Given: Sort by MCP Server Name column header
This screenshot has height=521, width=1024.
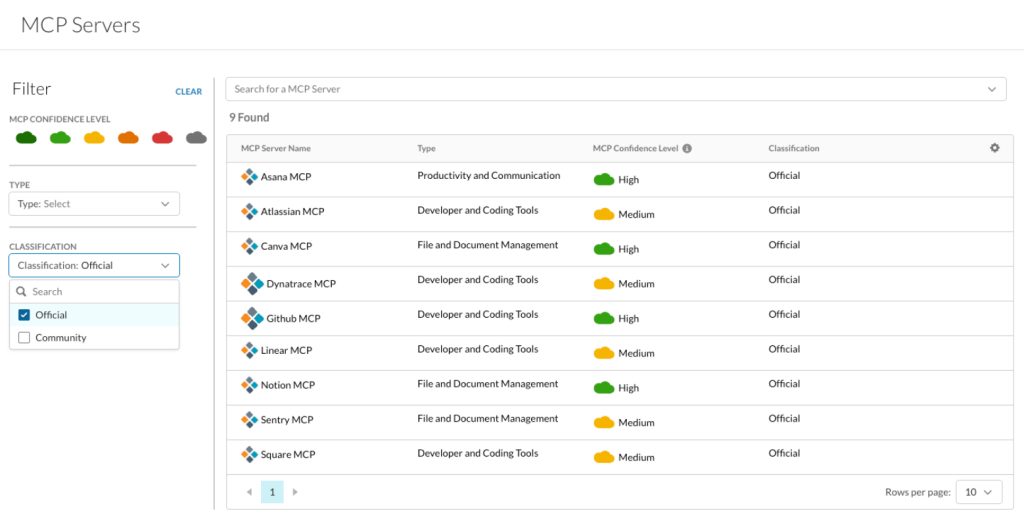Looking at the screenshot, I should pyautogui.click(x=276, y=149).
